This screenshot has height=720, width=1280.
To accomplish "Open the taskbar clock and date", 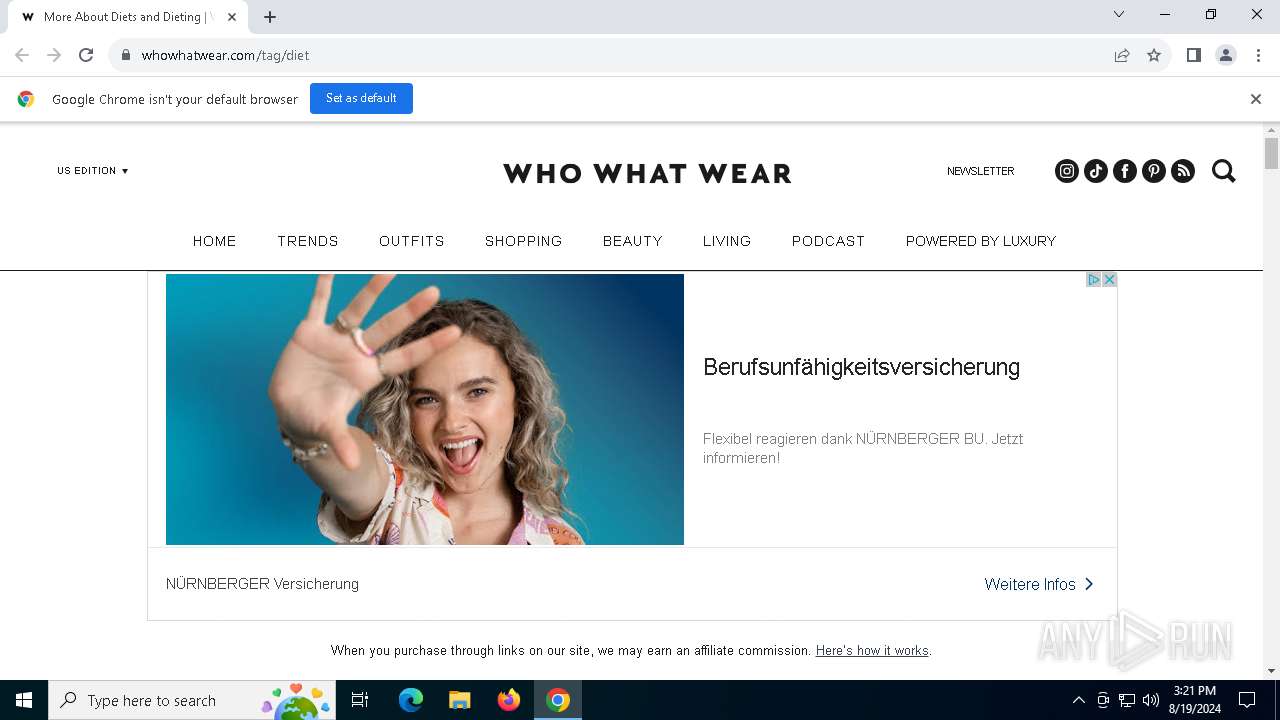I will (1195, 700).
